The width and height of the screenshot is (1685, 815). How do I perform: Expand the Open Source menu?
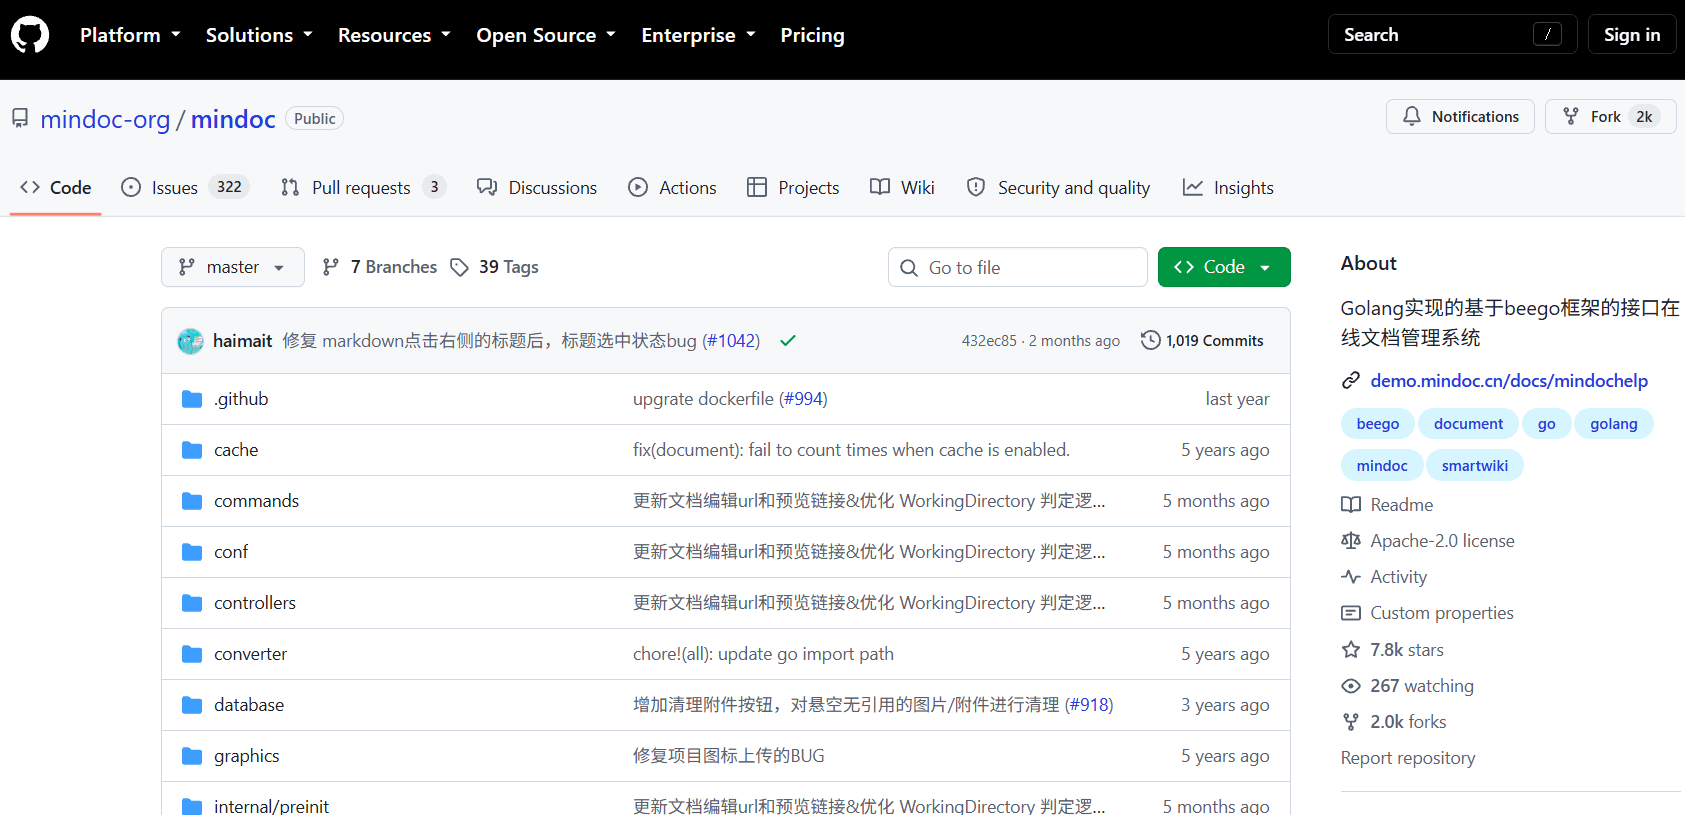(546, 35)
